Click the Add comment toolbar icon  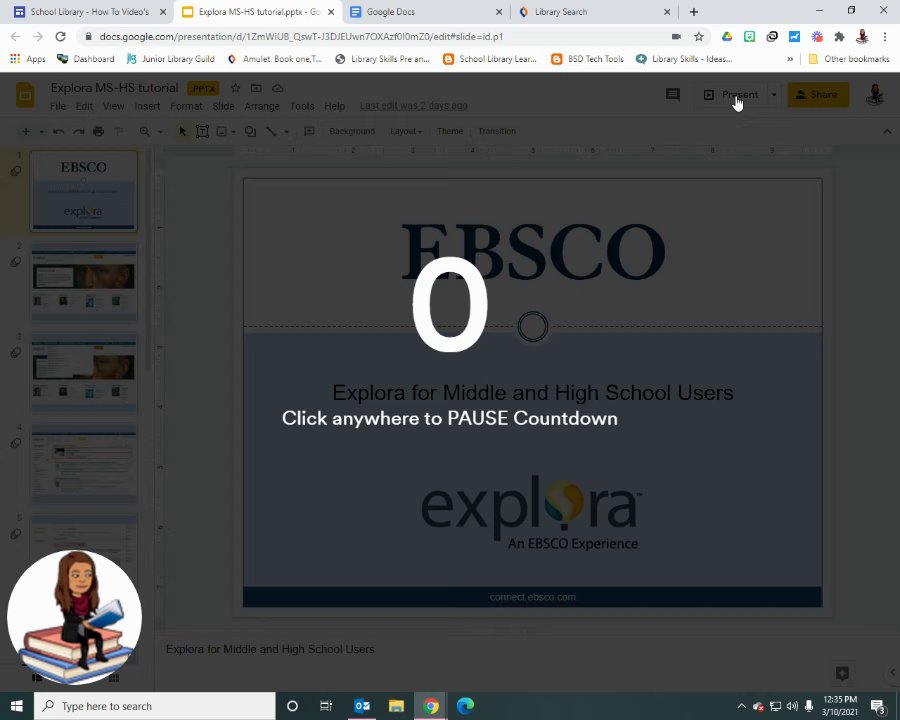click(309, 131)
